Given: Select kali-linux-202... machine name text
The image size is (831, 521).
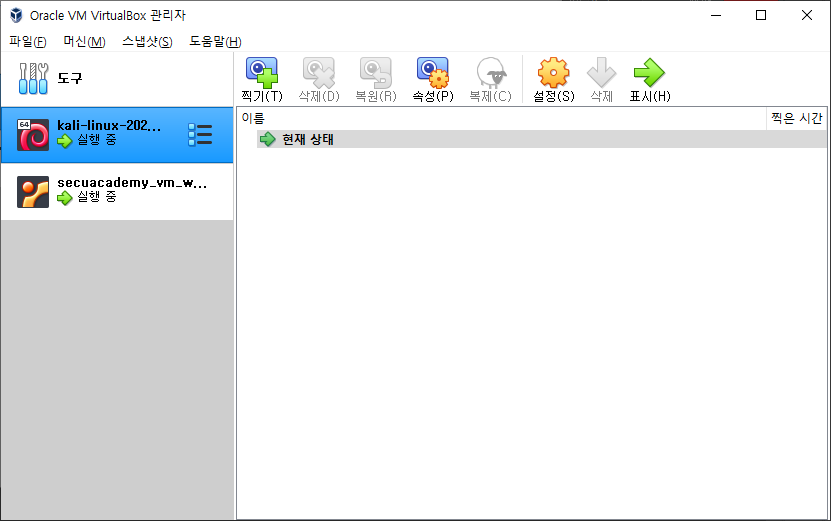Looking at the screenshot, I should click(109, 126).
